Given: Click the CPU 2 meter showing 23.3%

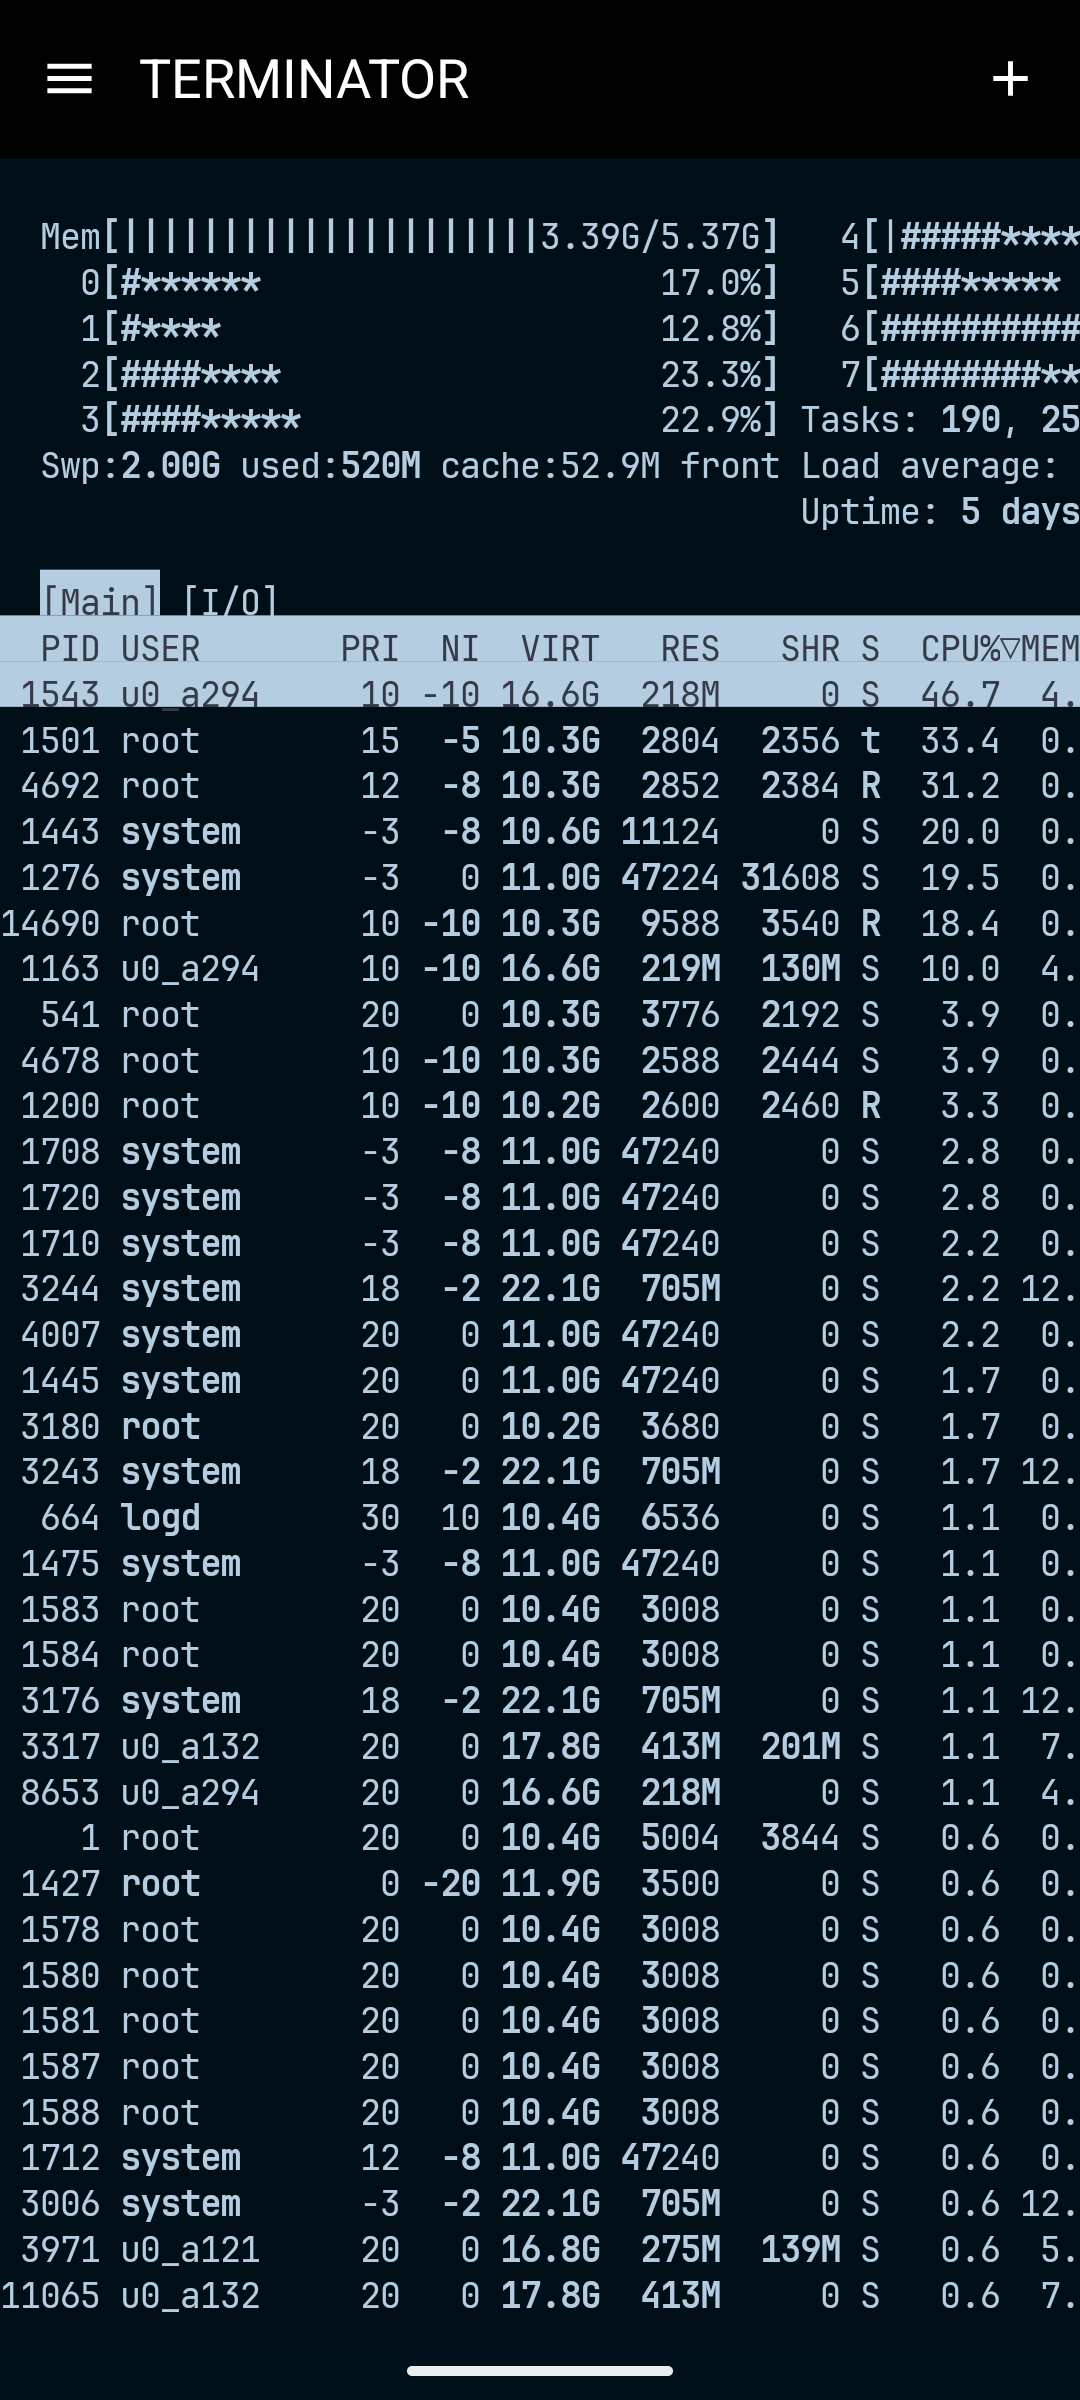Looking at the screenshot, I should coord(430,375).
